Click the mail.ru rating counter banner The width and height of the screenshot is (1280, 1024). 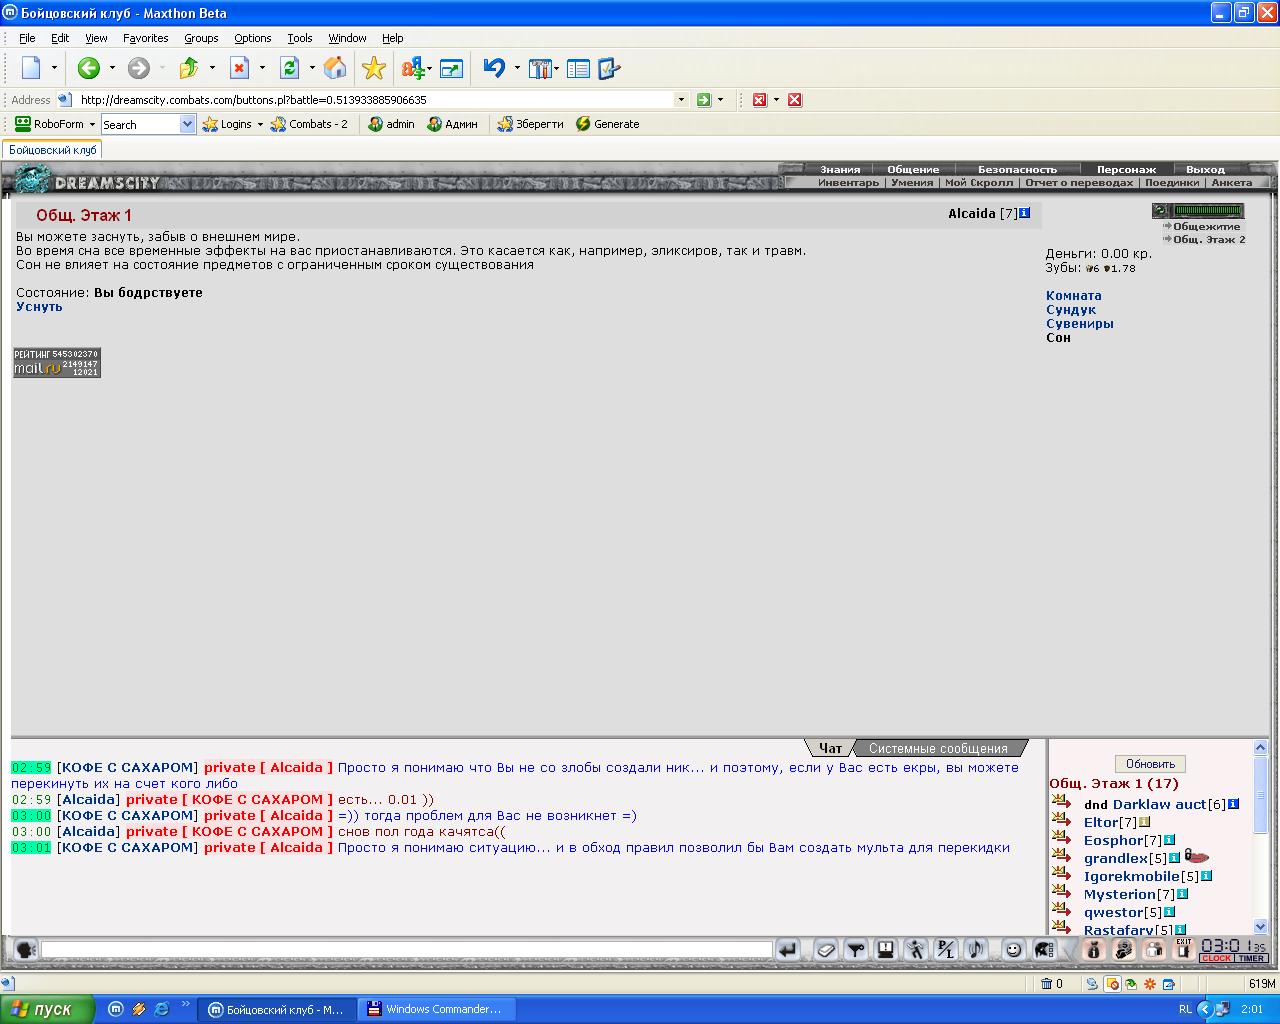(x=57, y=362)
